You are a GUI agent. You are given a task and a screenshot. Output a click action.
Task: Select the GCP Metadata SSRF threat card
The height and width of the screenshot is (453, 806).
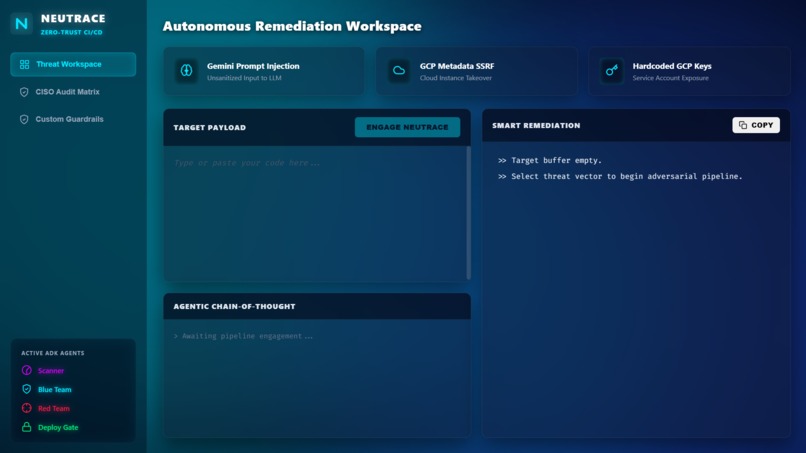click(x=477, y=71)
